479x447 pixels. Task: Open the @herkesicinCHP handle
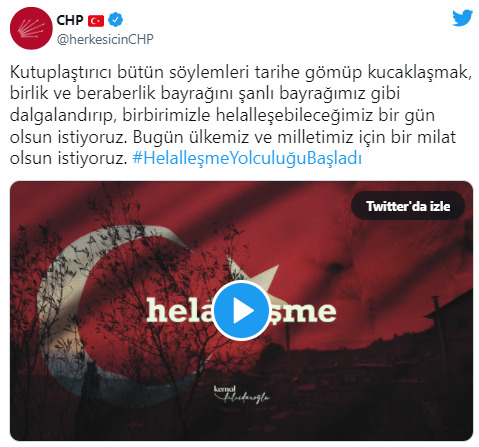point(105,39)
